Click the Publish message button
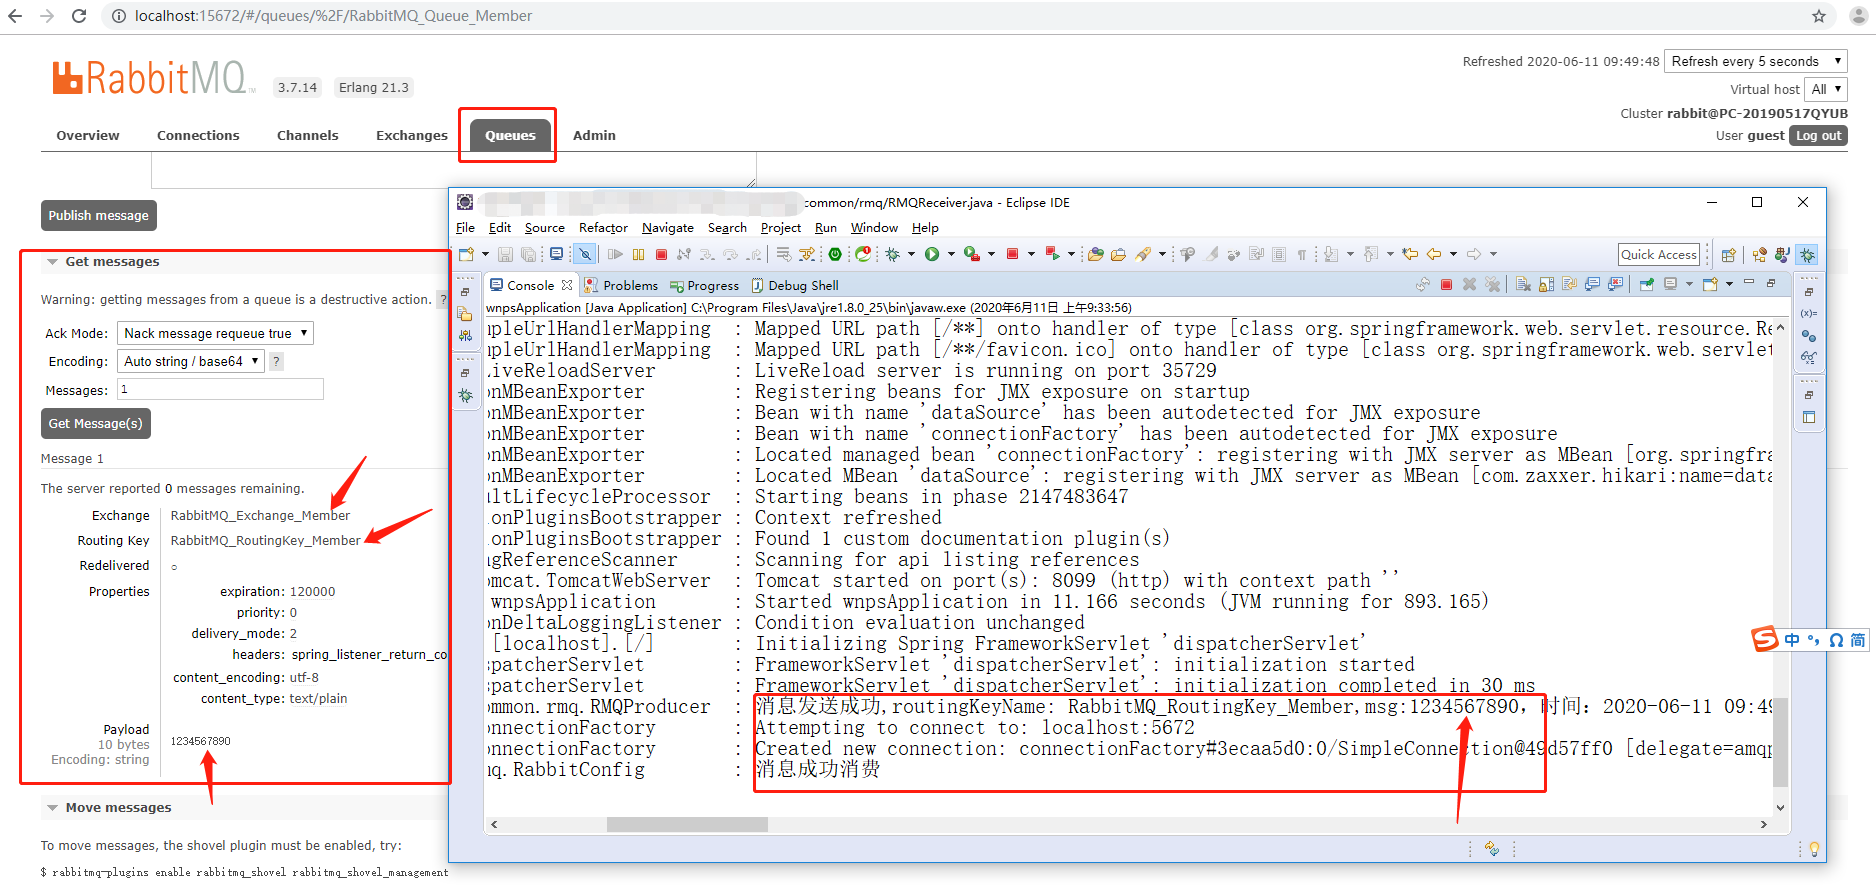Screen dimensions: 1876x888 tap(98, 215)
